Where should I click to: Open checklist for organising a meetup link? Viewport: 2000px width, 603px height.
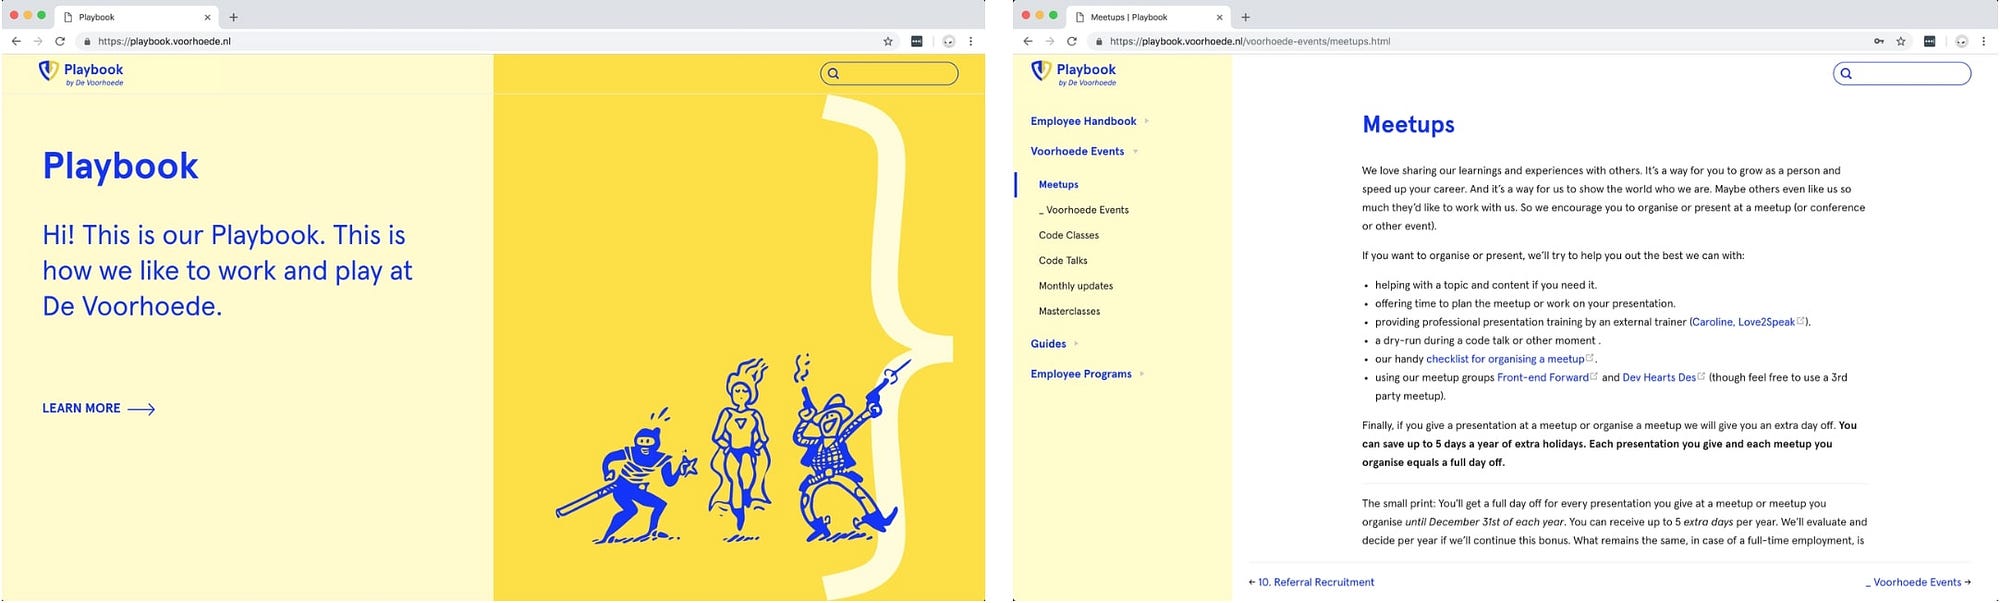1509,359
